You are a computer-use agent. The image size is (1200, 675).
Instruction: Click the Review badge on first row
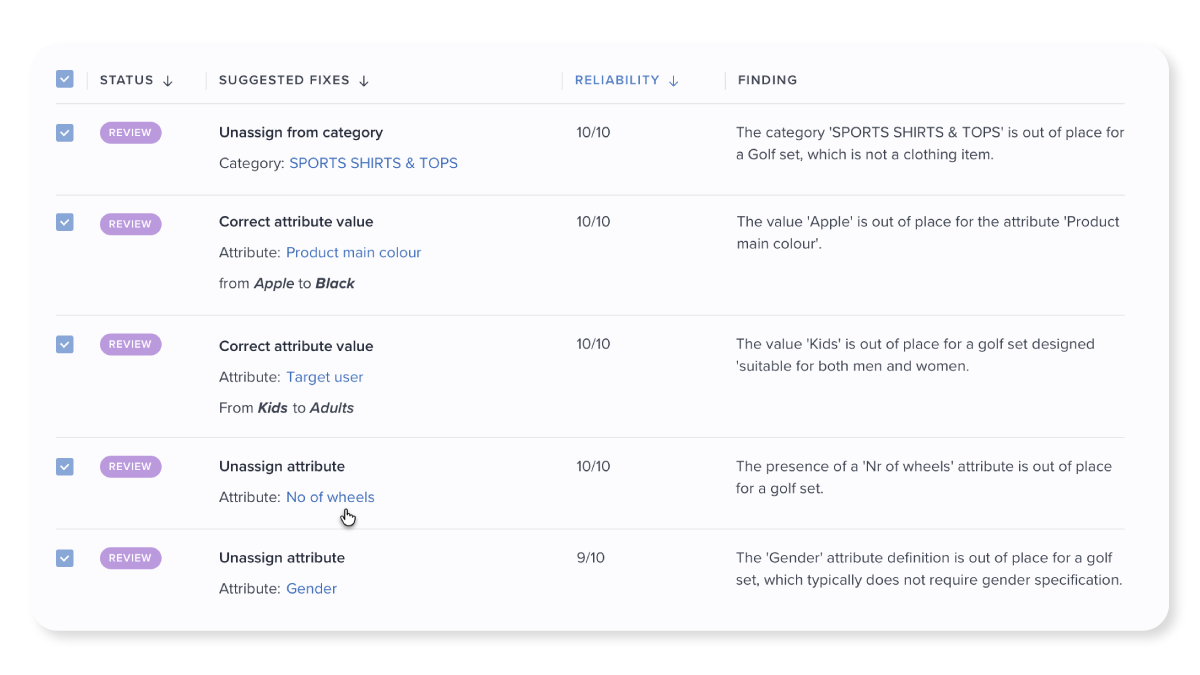[x=130, y=133]
